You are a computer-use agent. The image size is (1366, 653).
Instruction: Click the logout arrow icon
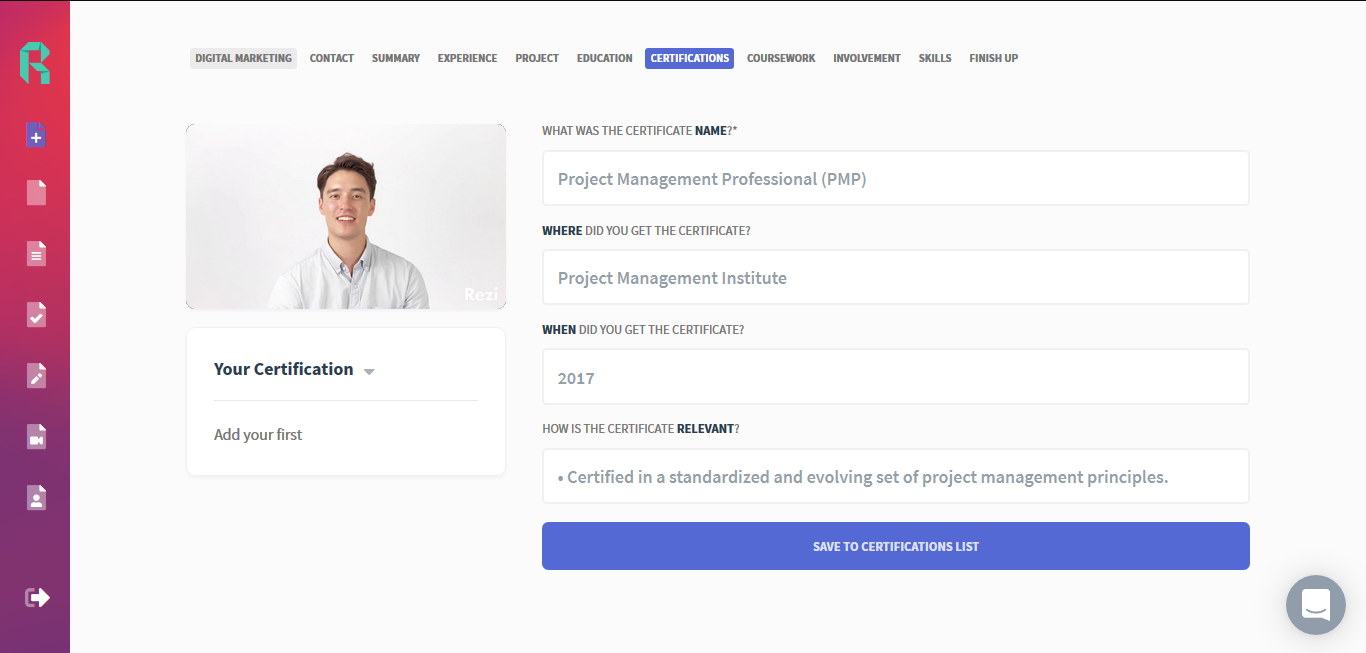[x=37, y=597]
